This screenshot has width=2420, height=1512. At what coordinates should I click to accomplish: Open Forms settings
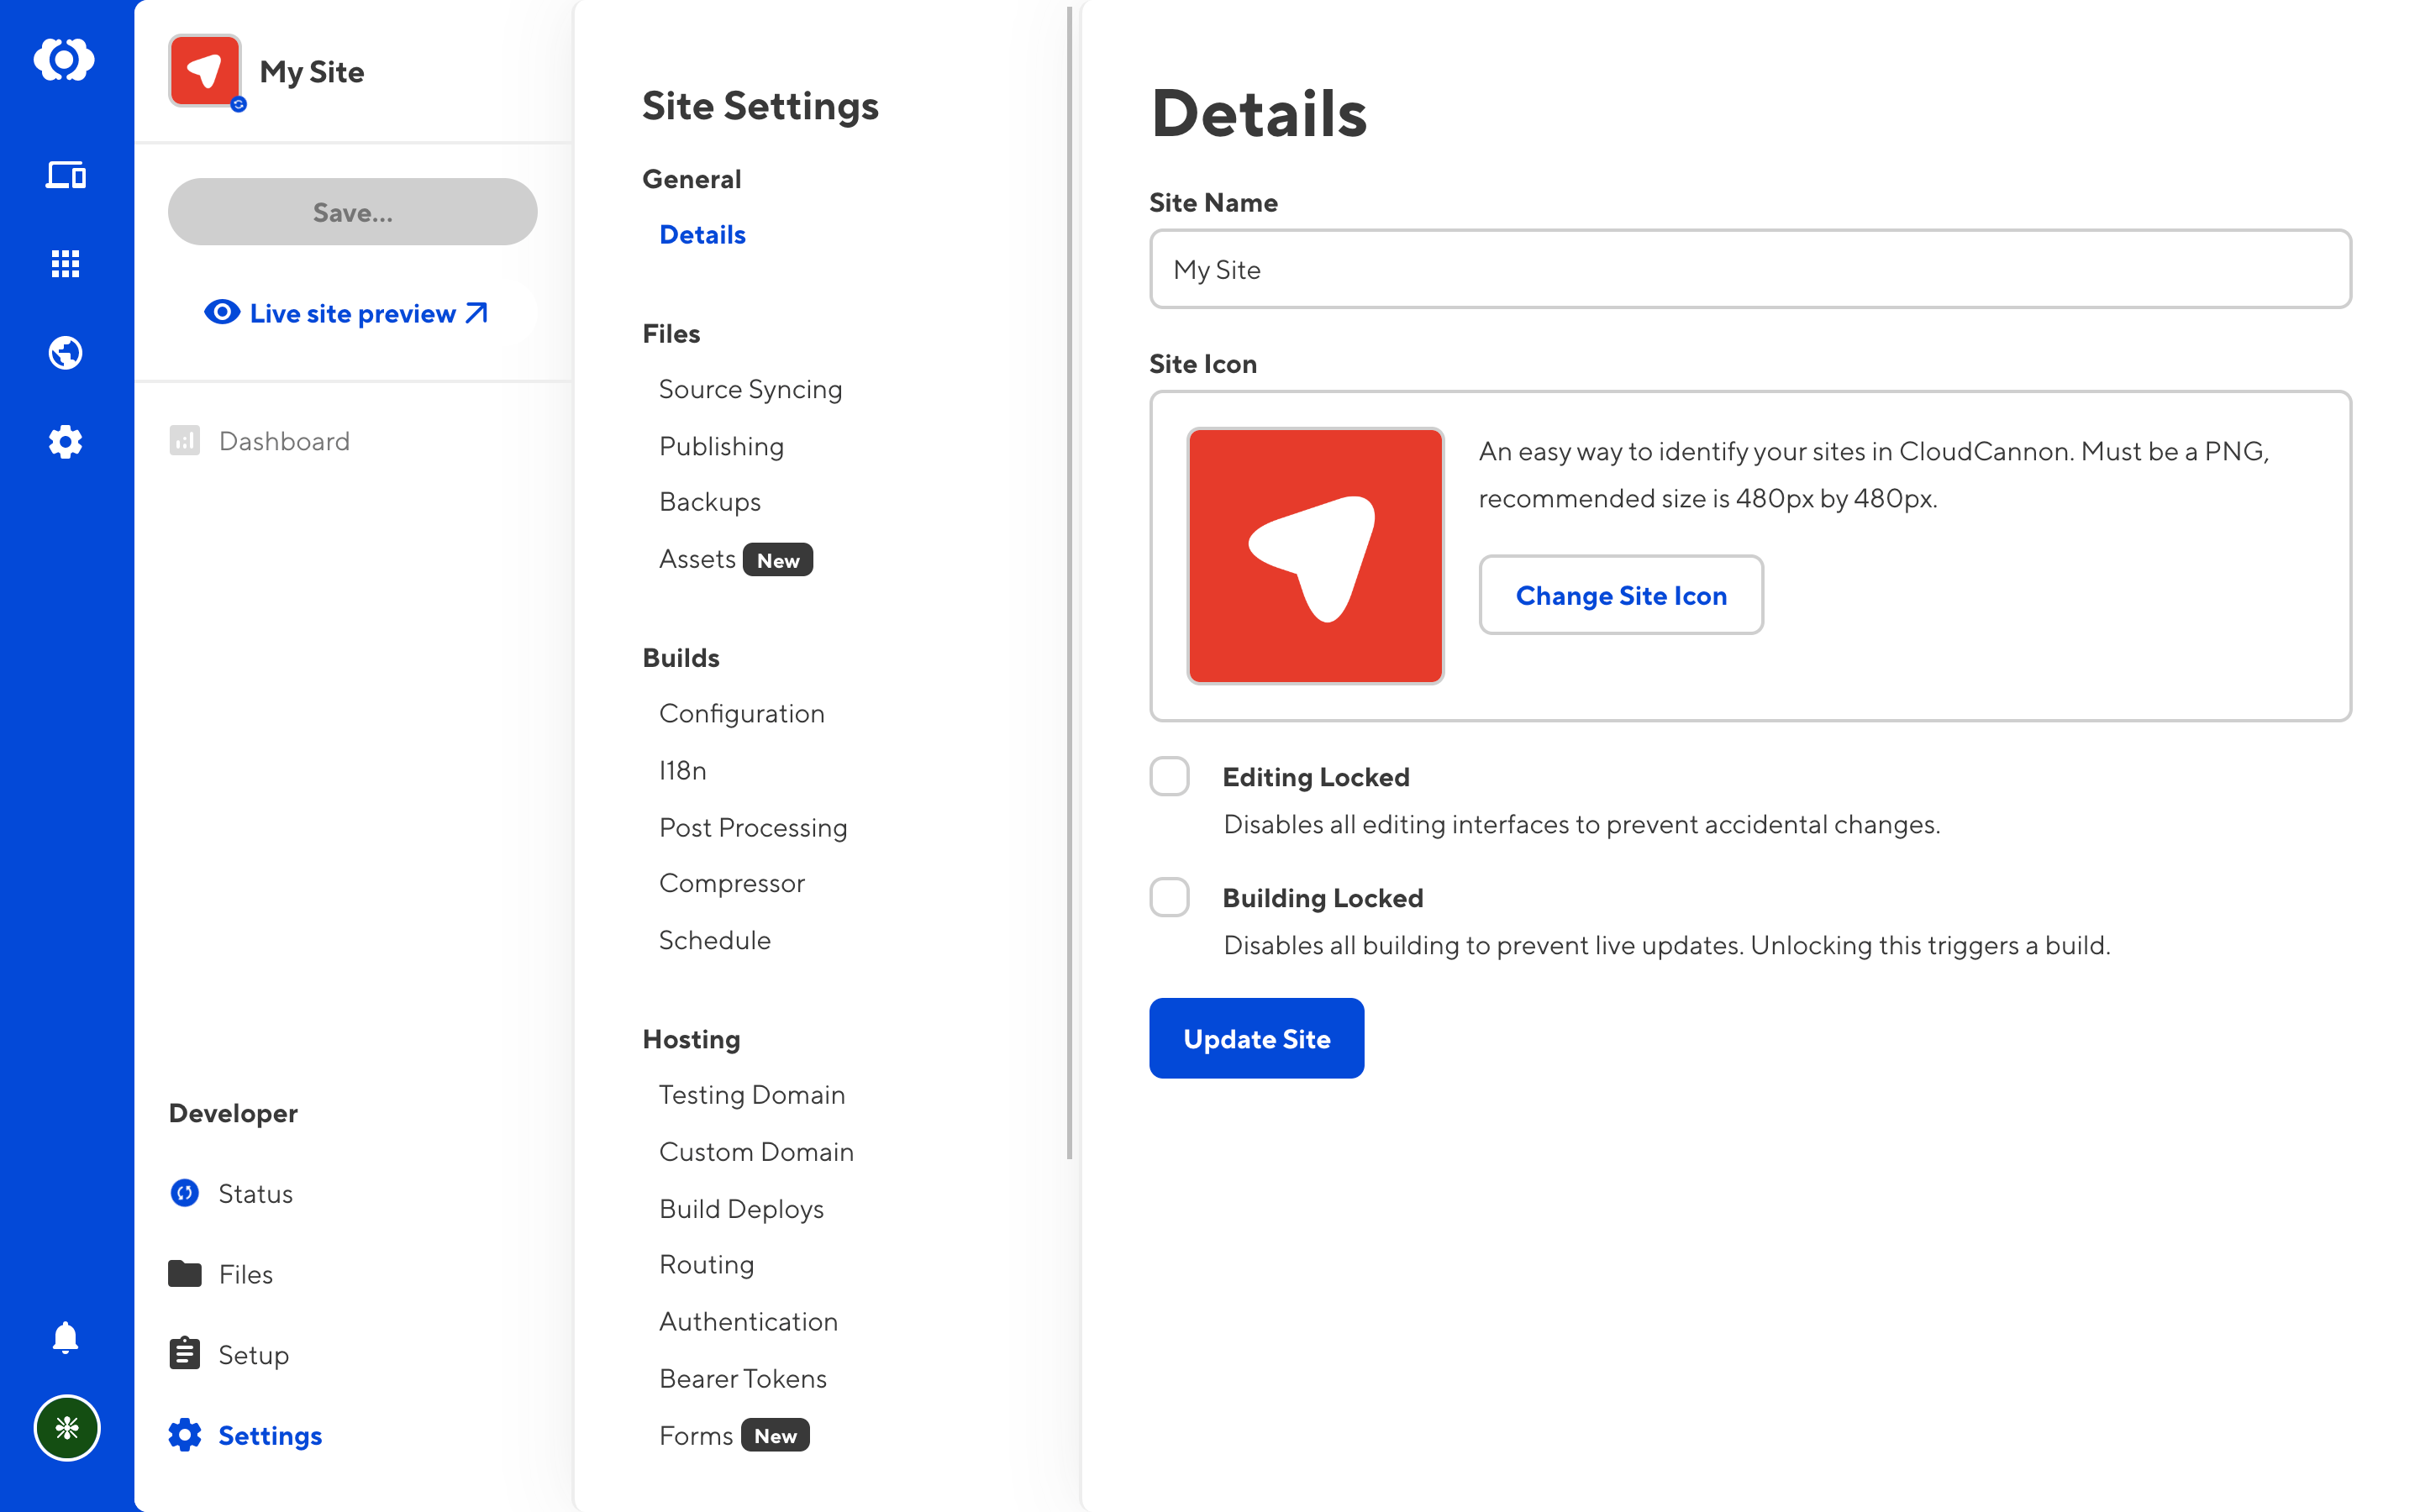[696, 1435]
